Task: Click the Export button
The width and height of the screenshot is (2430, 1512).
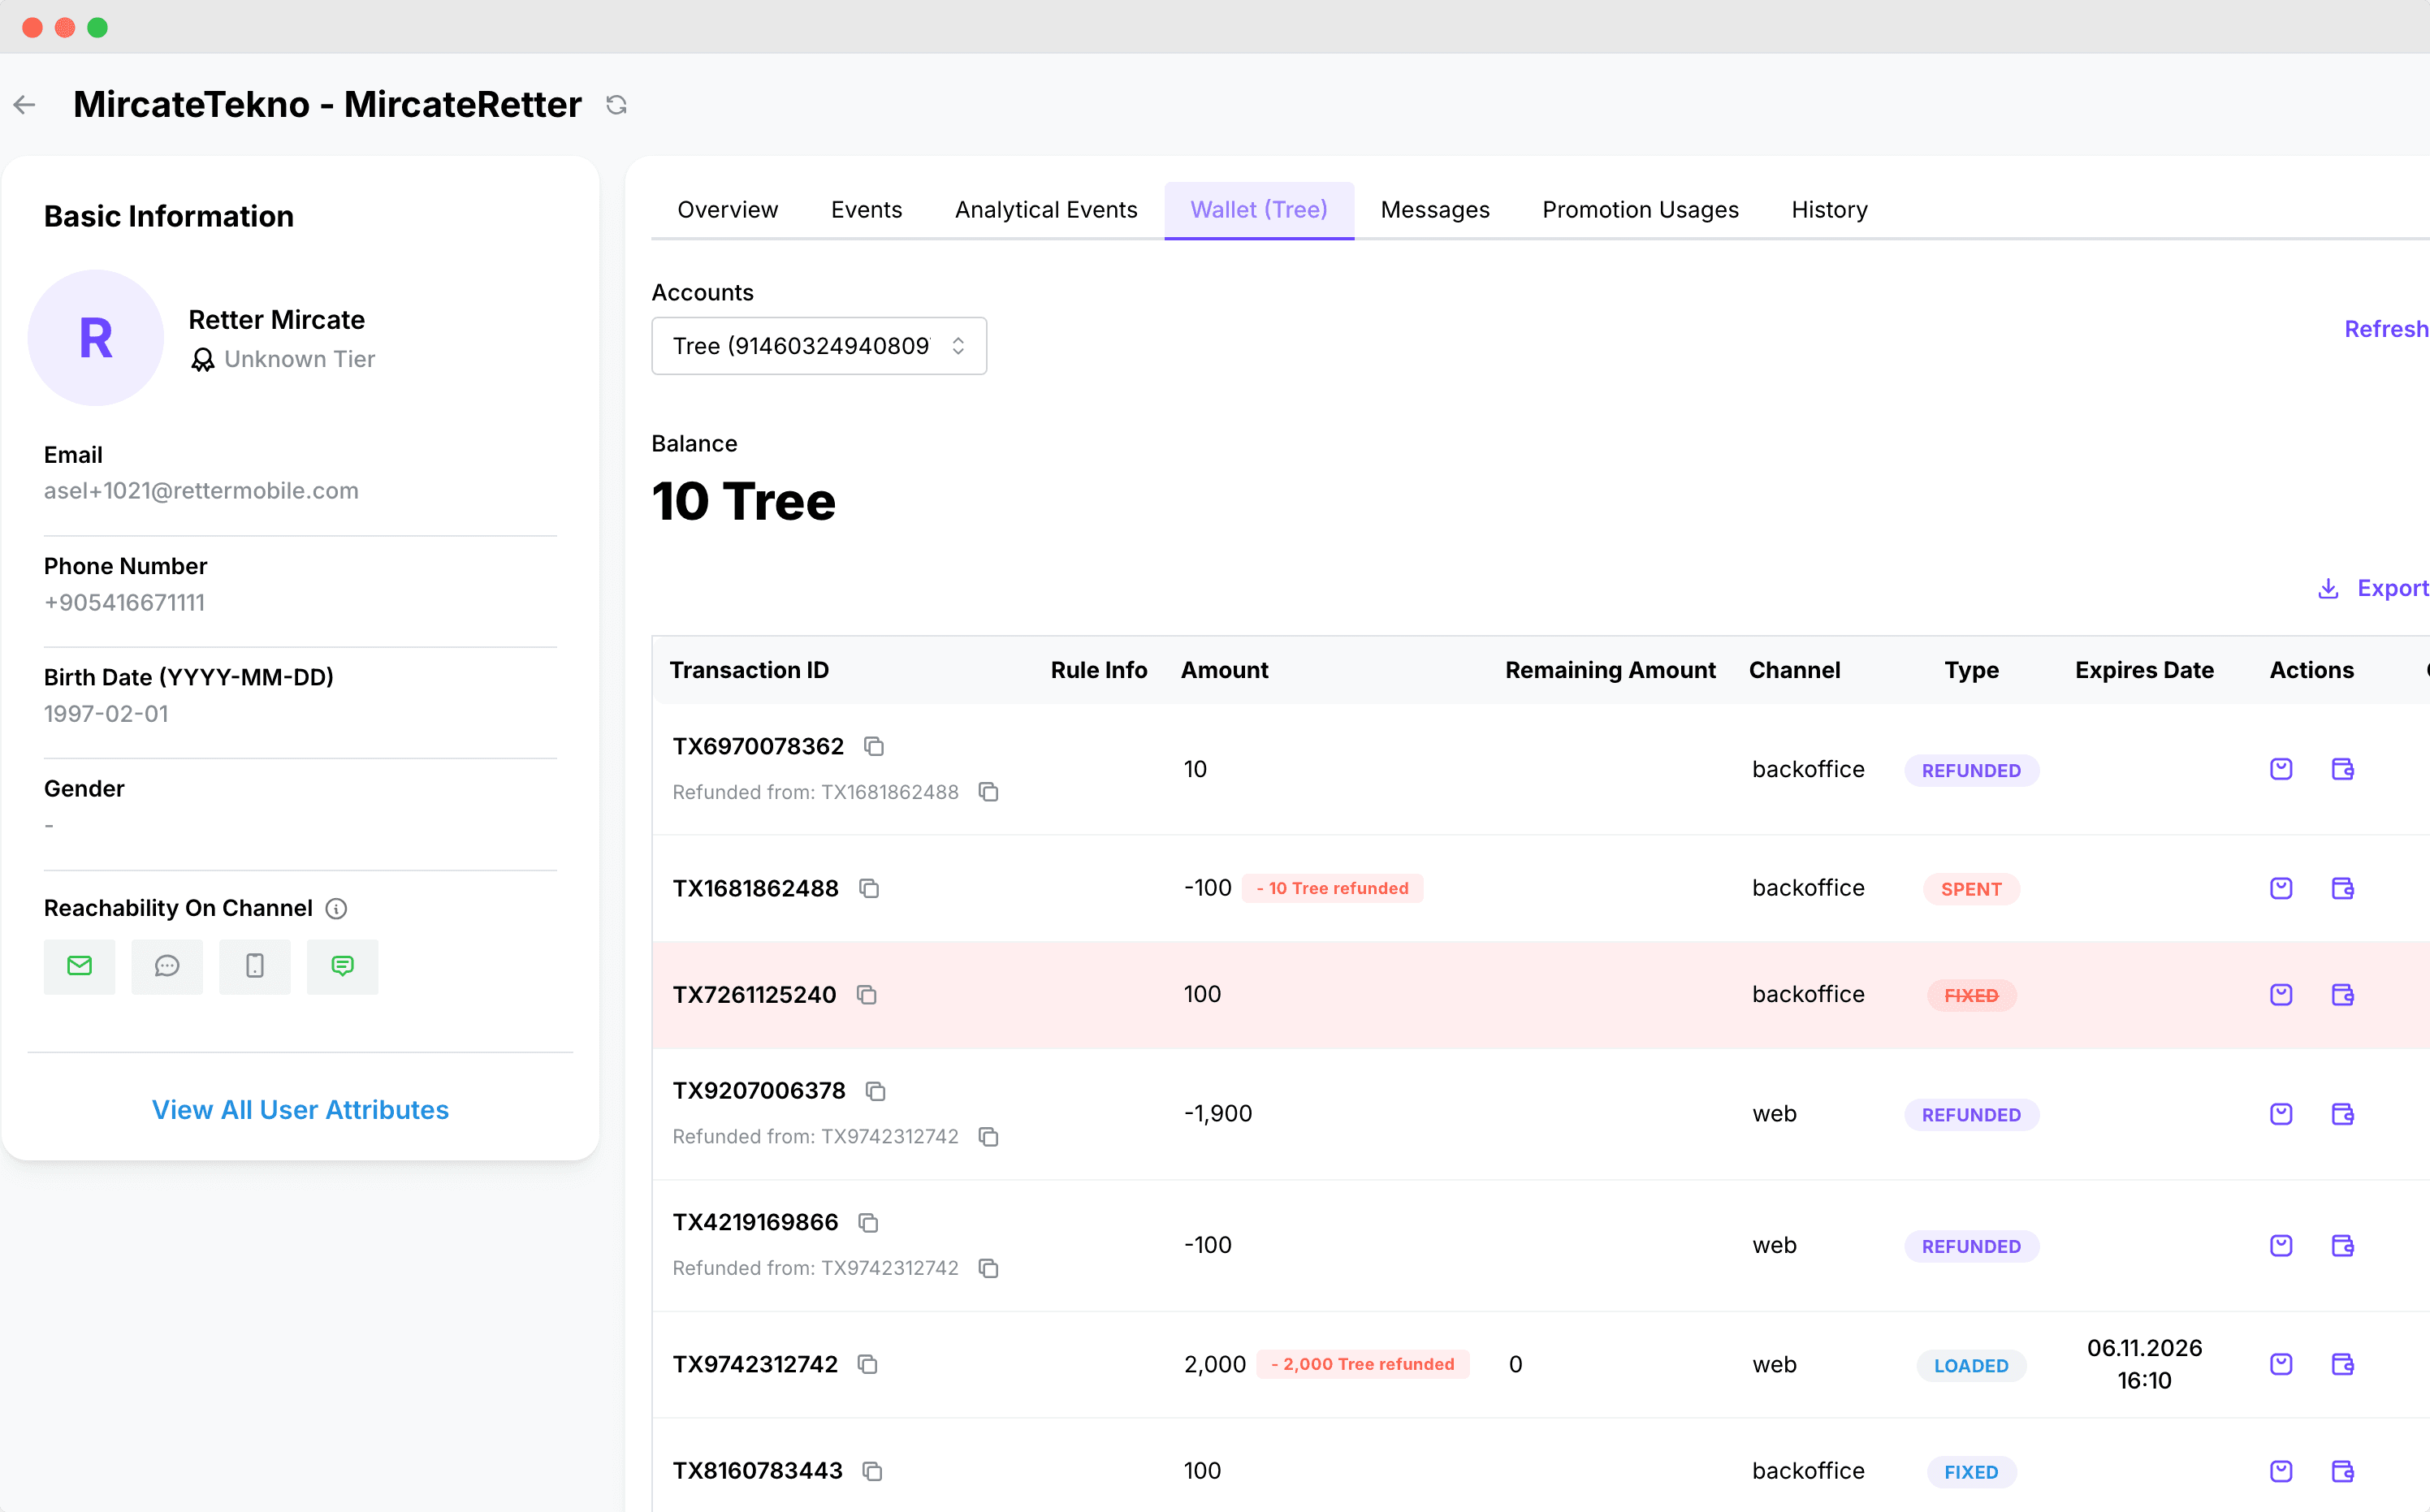Action: click(2374, 588)
